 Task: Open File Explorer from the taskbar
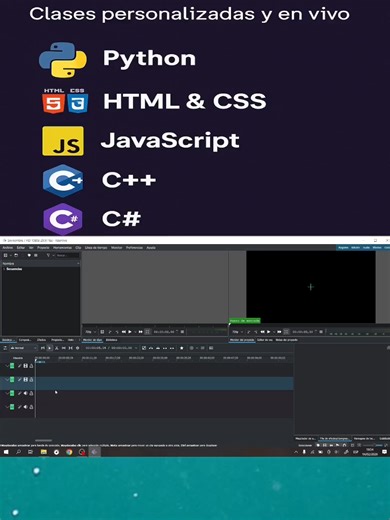pos(44,452)
